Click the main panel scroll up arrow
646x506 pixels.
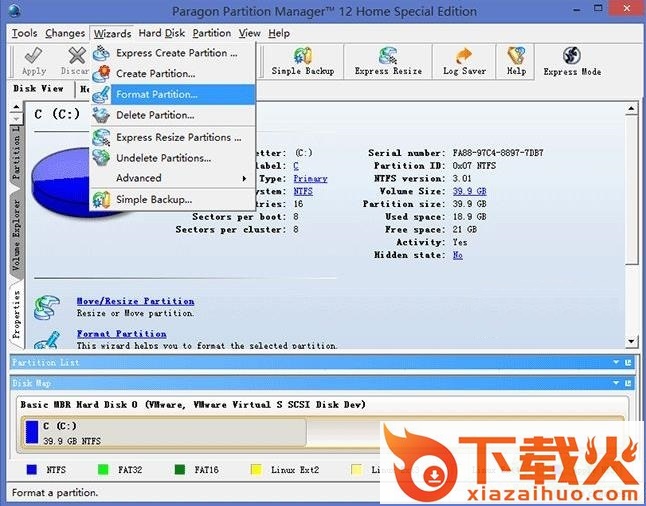click(x=631, y=108)
